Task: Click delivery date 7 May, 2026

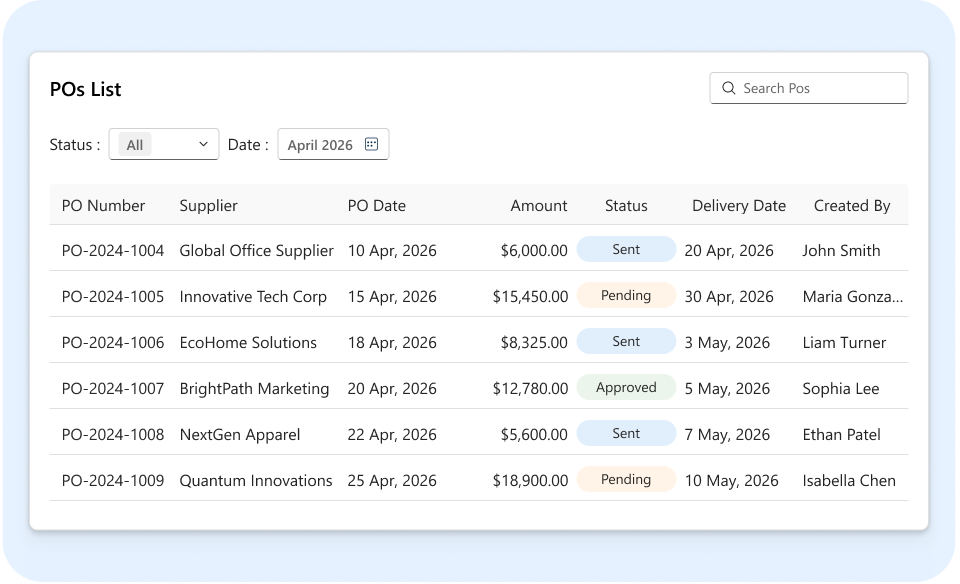Action: point(727,434)
